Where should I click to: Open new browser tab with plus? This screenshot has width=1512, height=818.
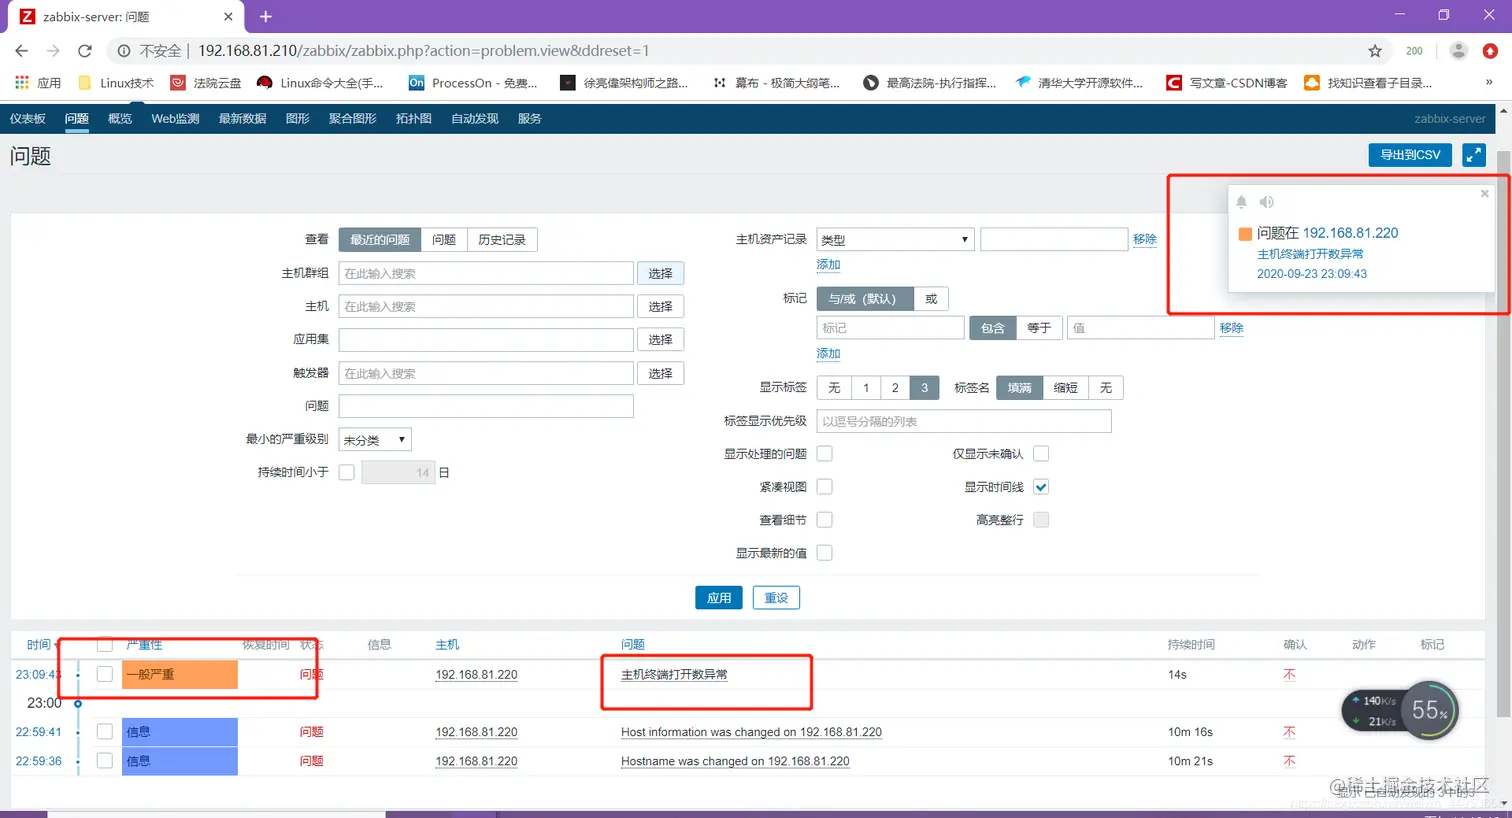pyautogui.click(x=266, y=17)
